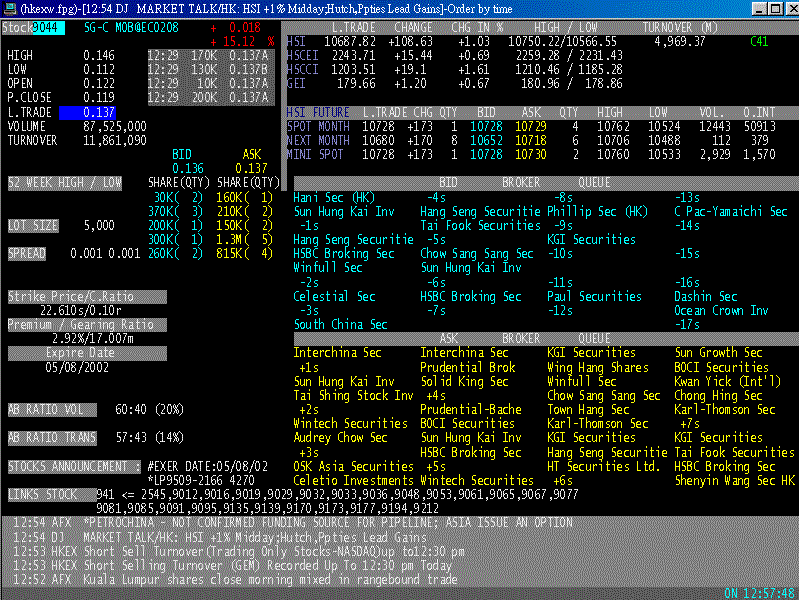Click the Expire Date header
The image size is (799, 600).
coord(87,353)
